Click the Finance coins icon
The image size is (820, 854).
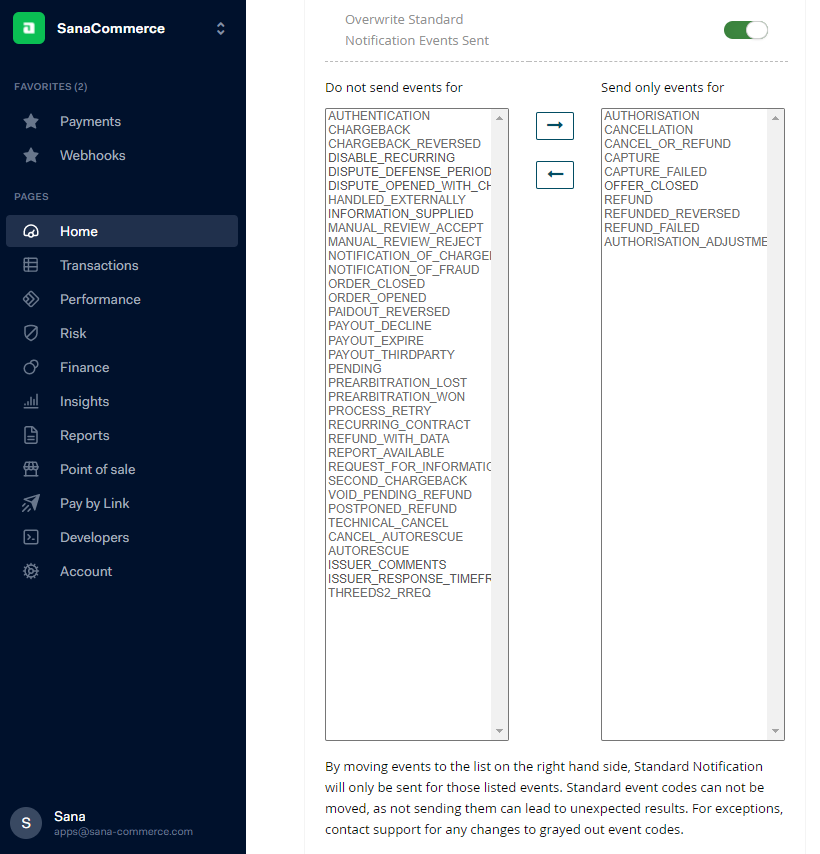pyautogui.click(x=31, y=367)
